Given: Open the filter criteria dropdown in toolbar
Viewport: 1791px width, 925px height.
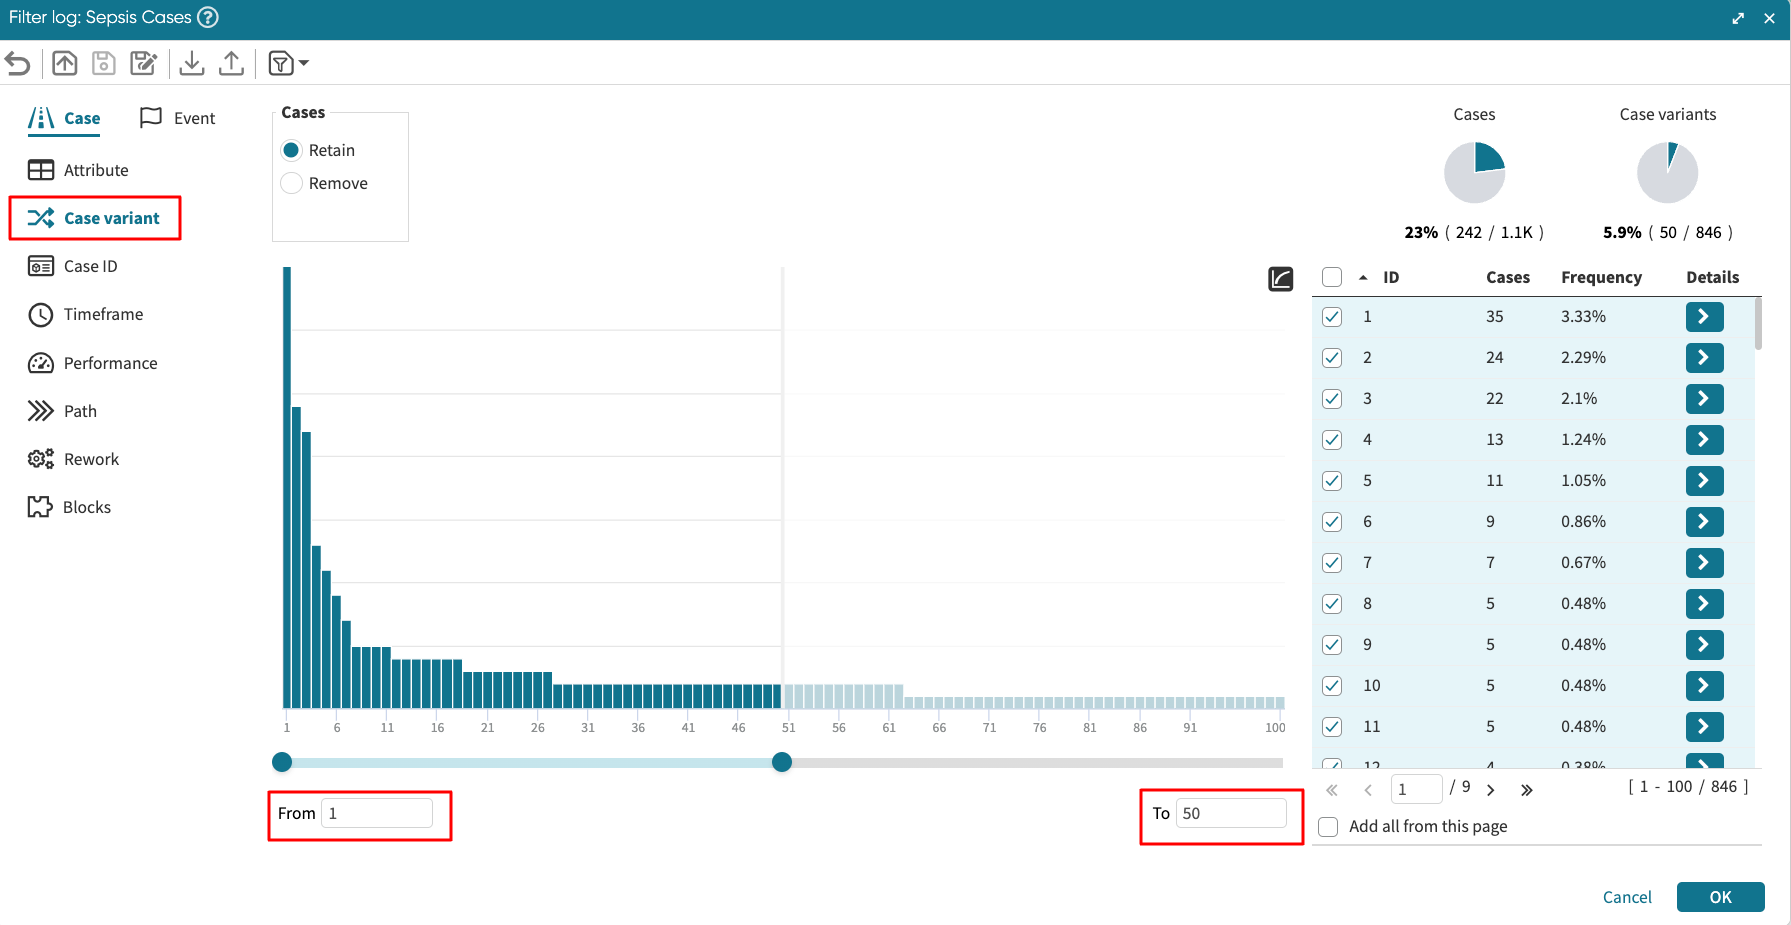Looking at the screenshot, I should (x=288, y=63).
